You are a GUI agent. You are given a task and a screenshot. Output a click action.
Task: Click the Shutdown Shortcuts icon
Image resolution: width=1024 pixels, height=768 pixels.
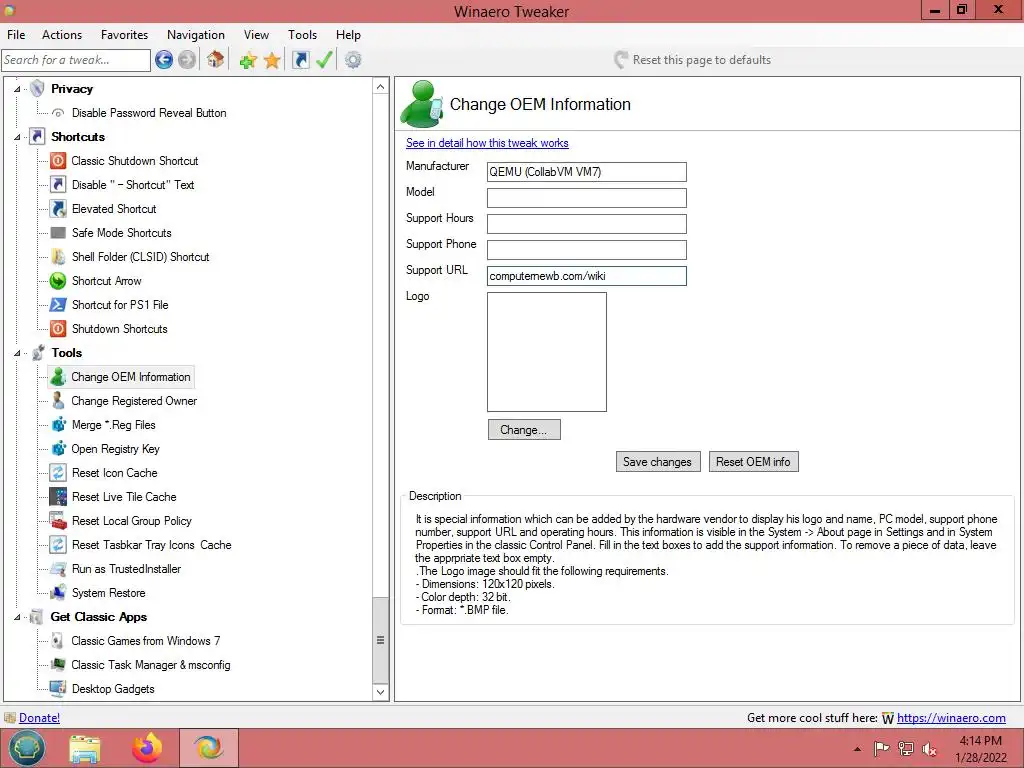[58, 328]
